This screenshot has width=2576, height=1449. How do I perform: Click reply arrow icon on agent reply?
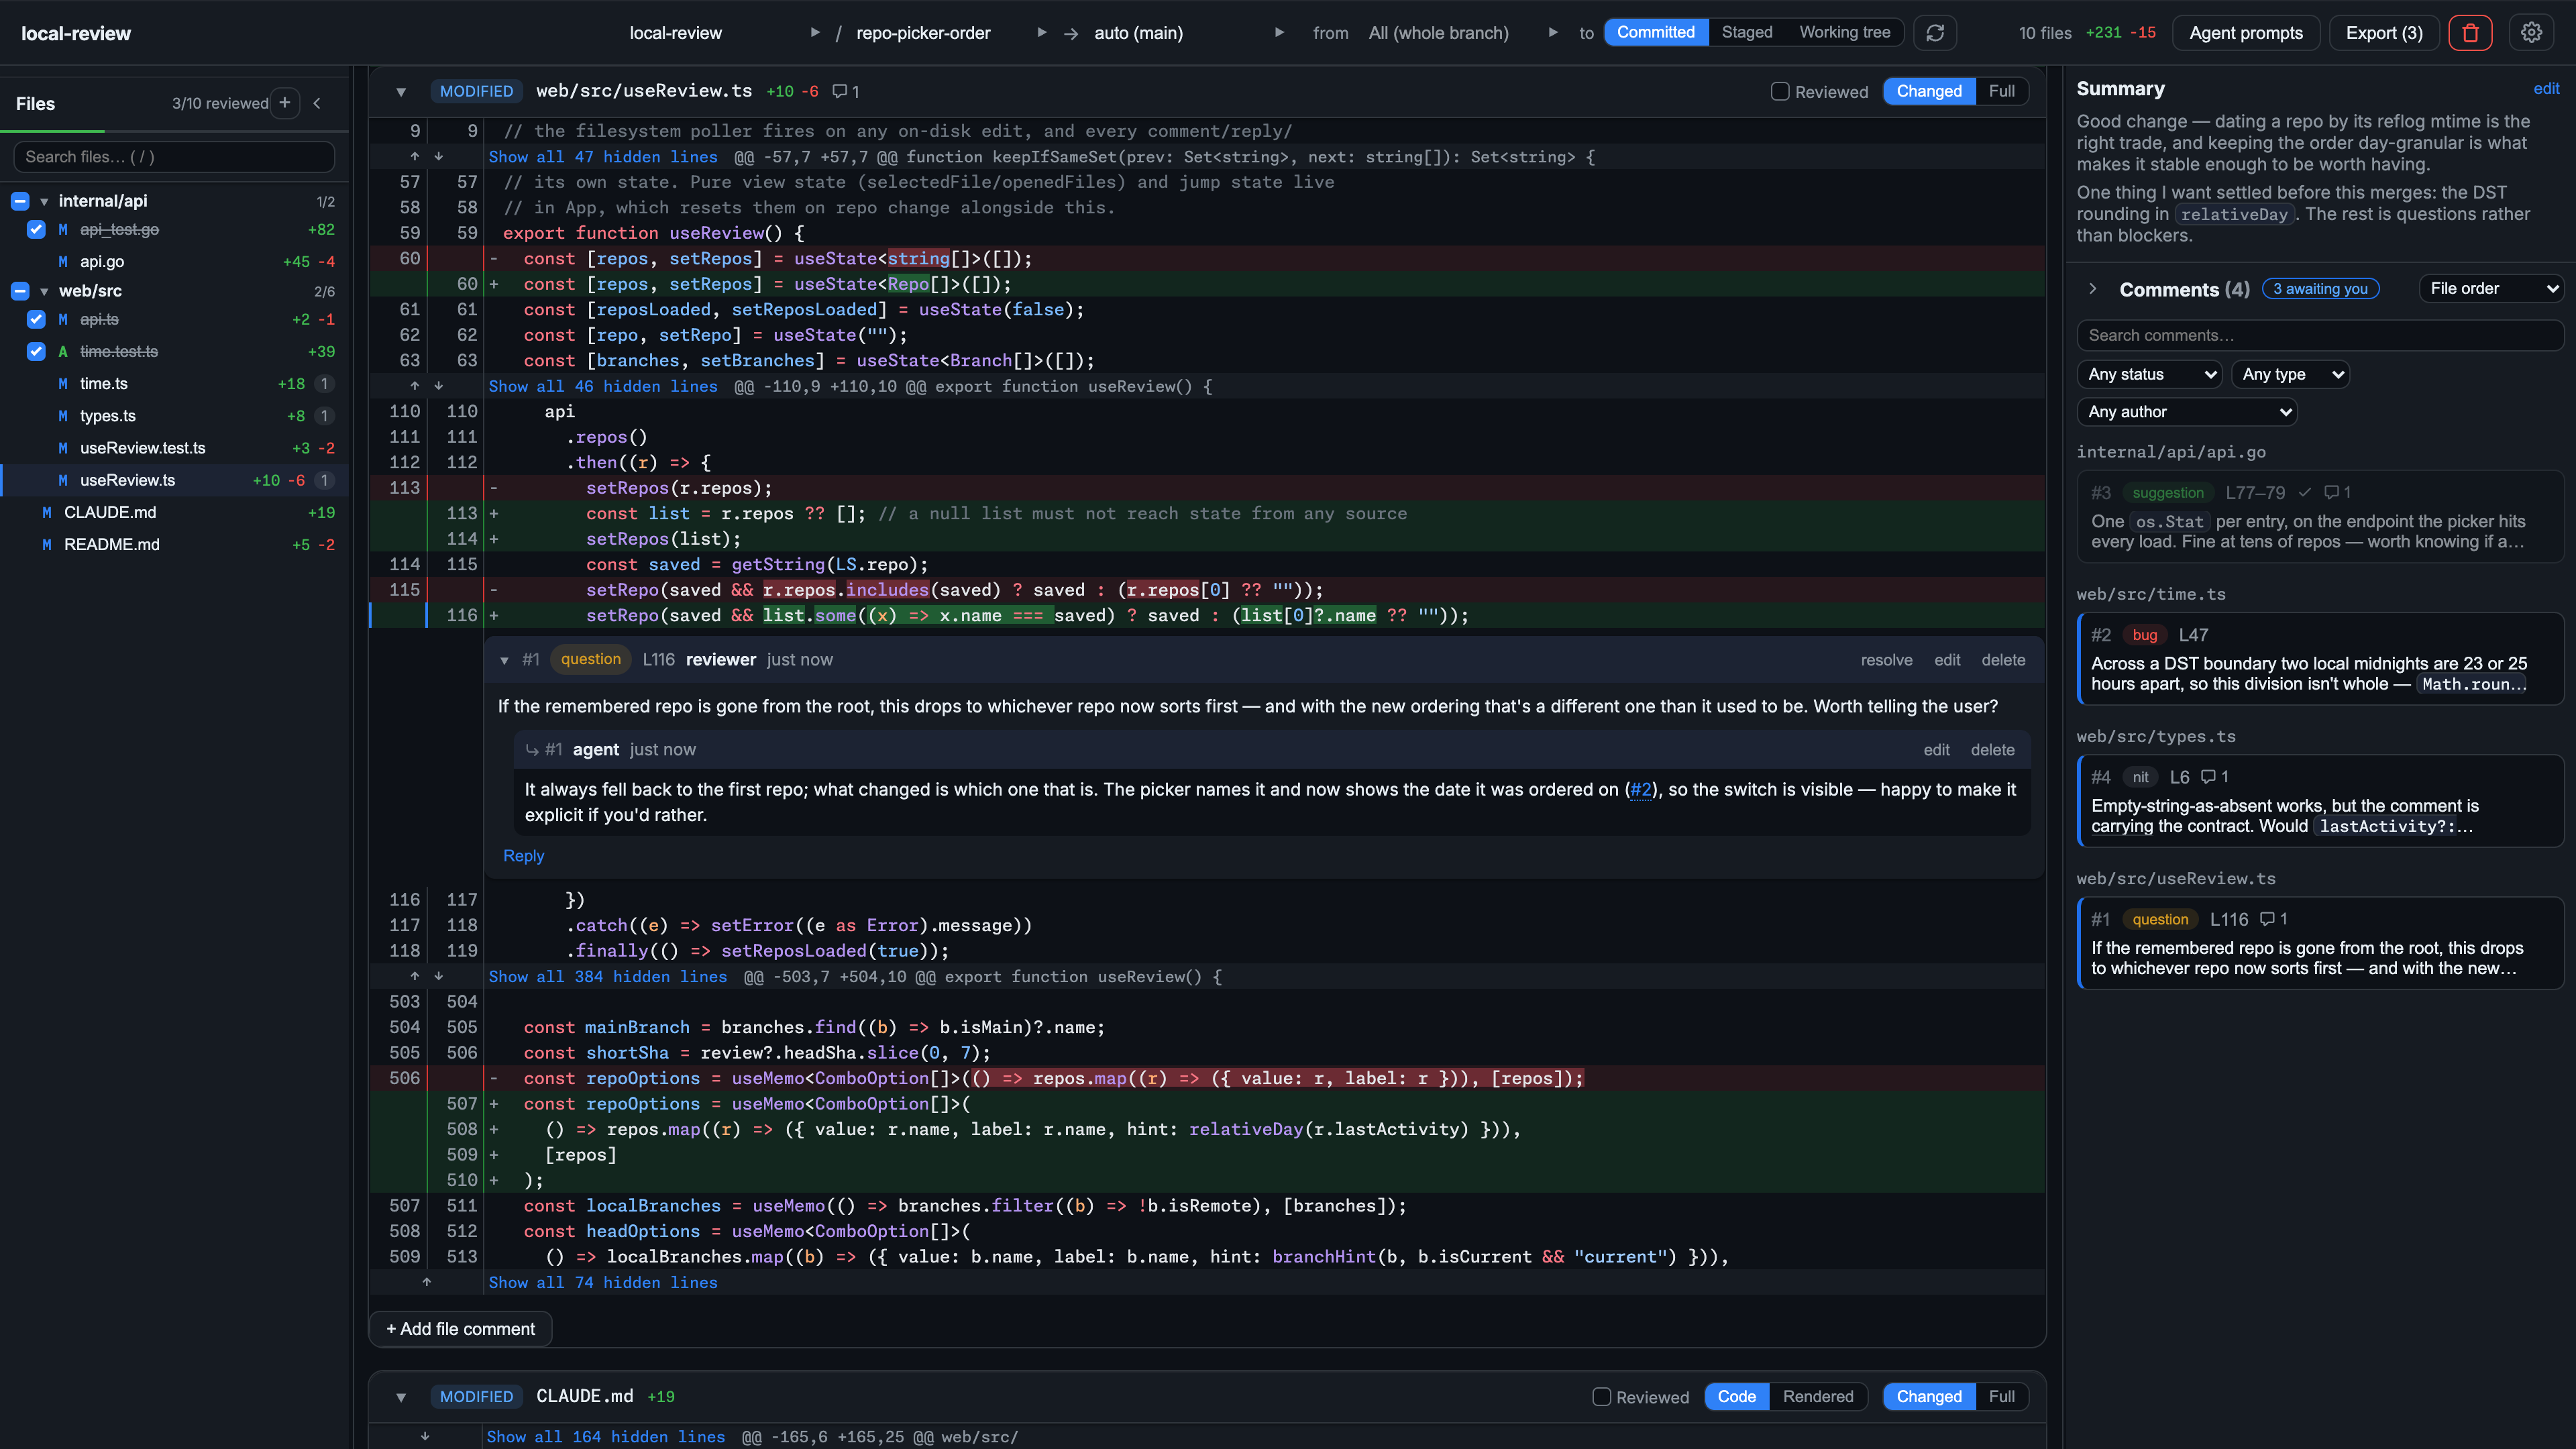(532, 750)
